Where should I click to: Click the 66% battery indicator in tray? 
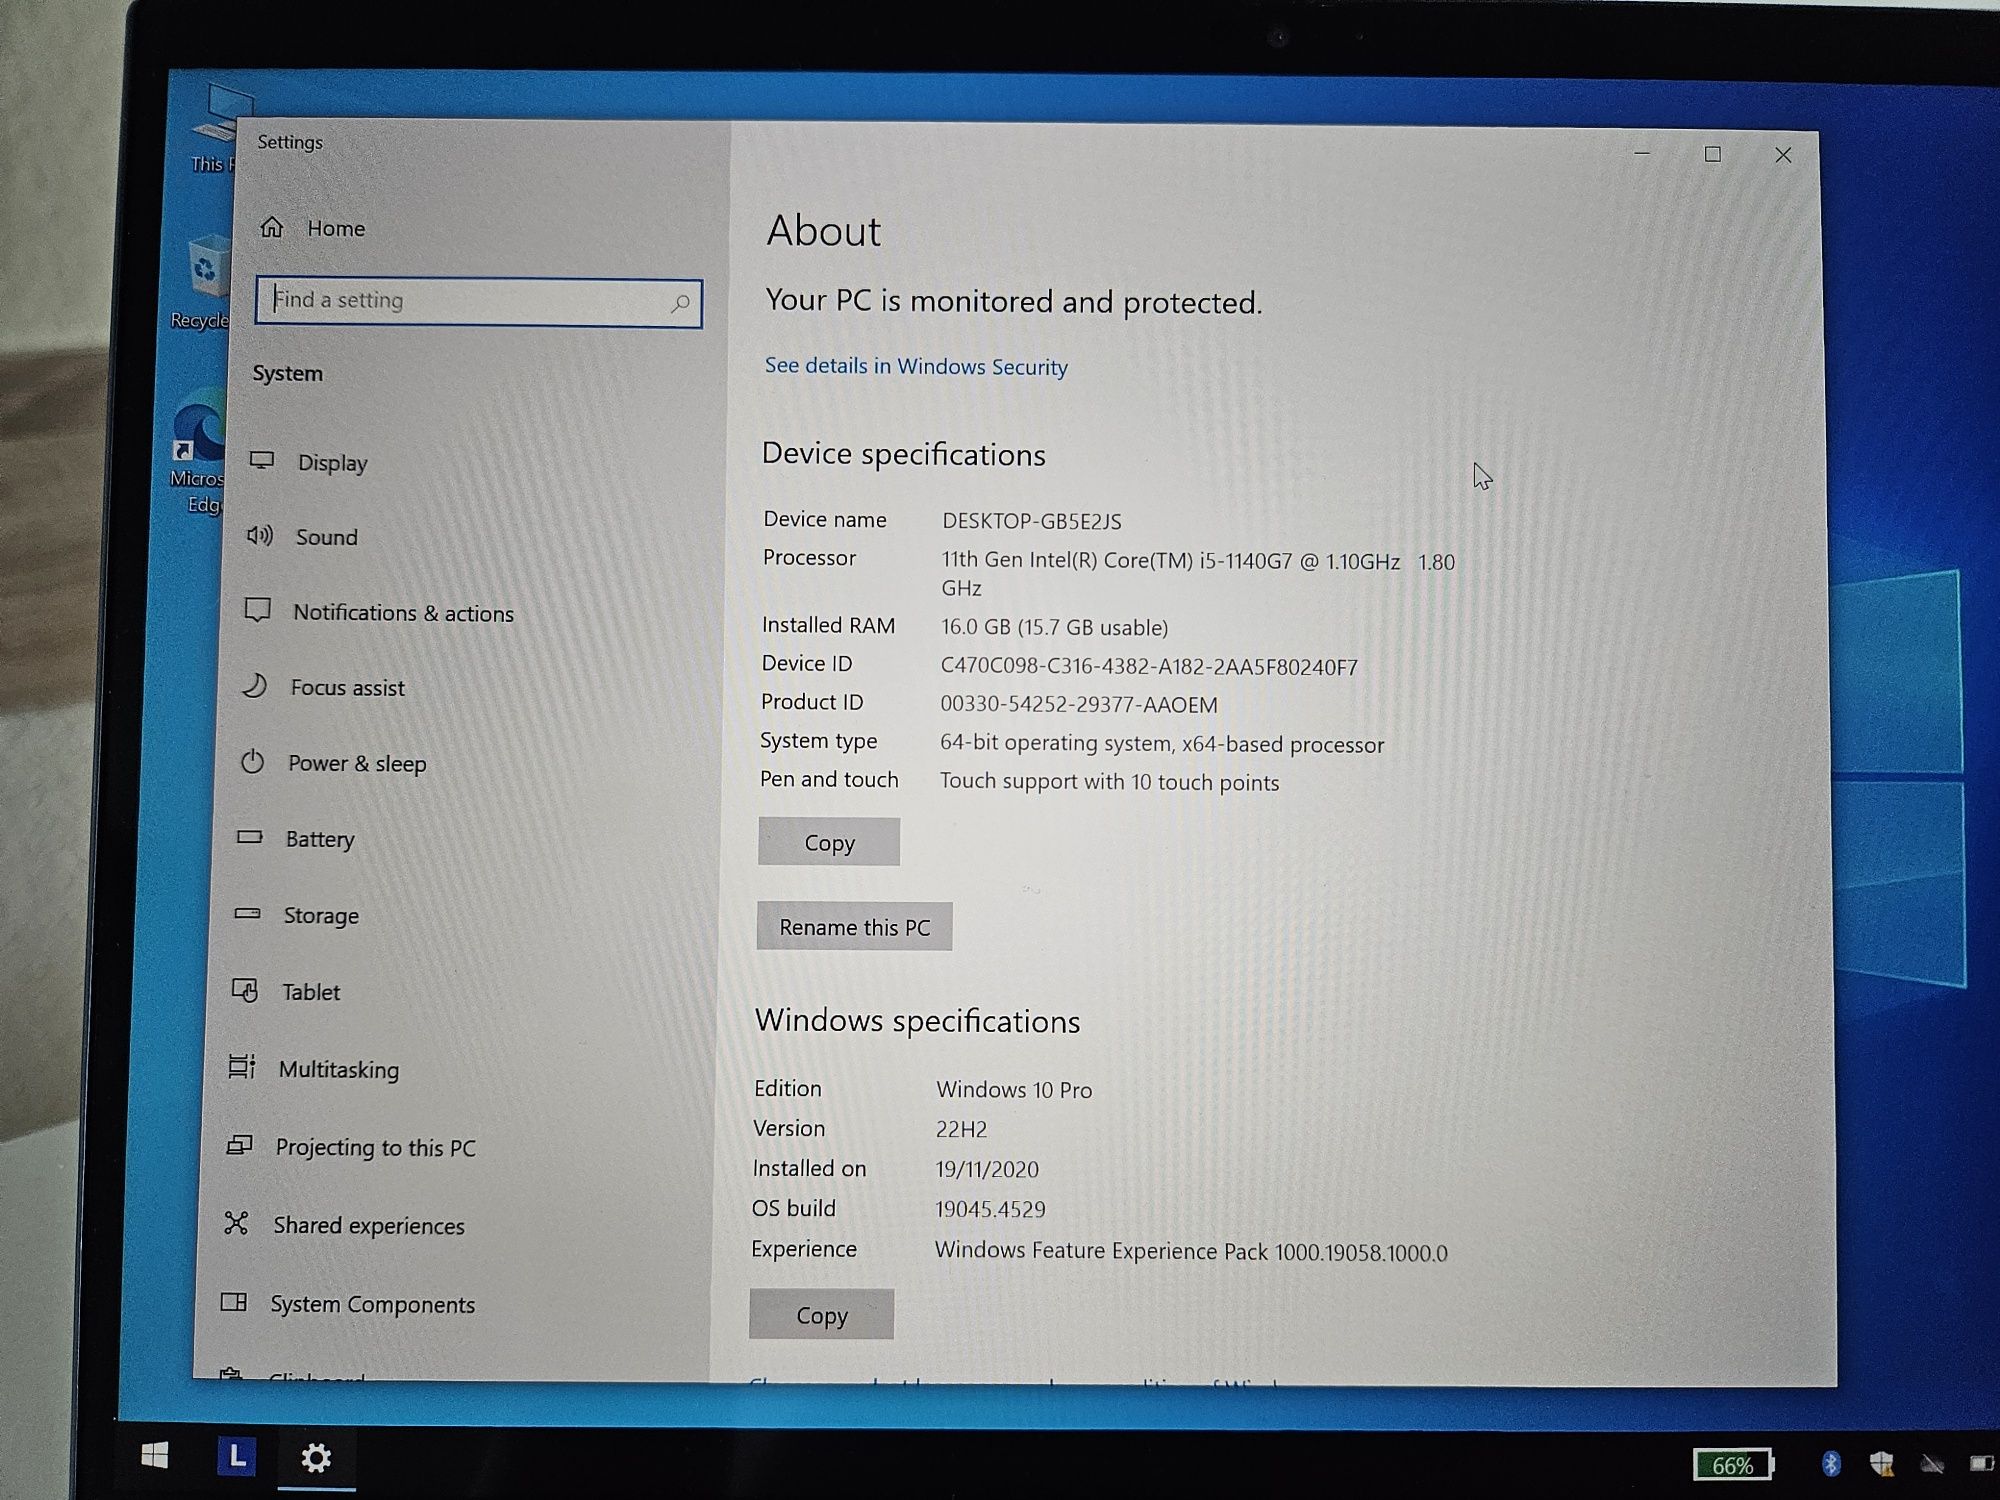pos(1733,1465)
